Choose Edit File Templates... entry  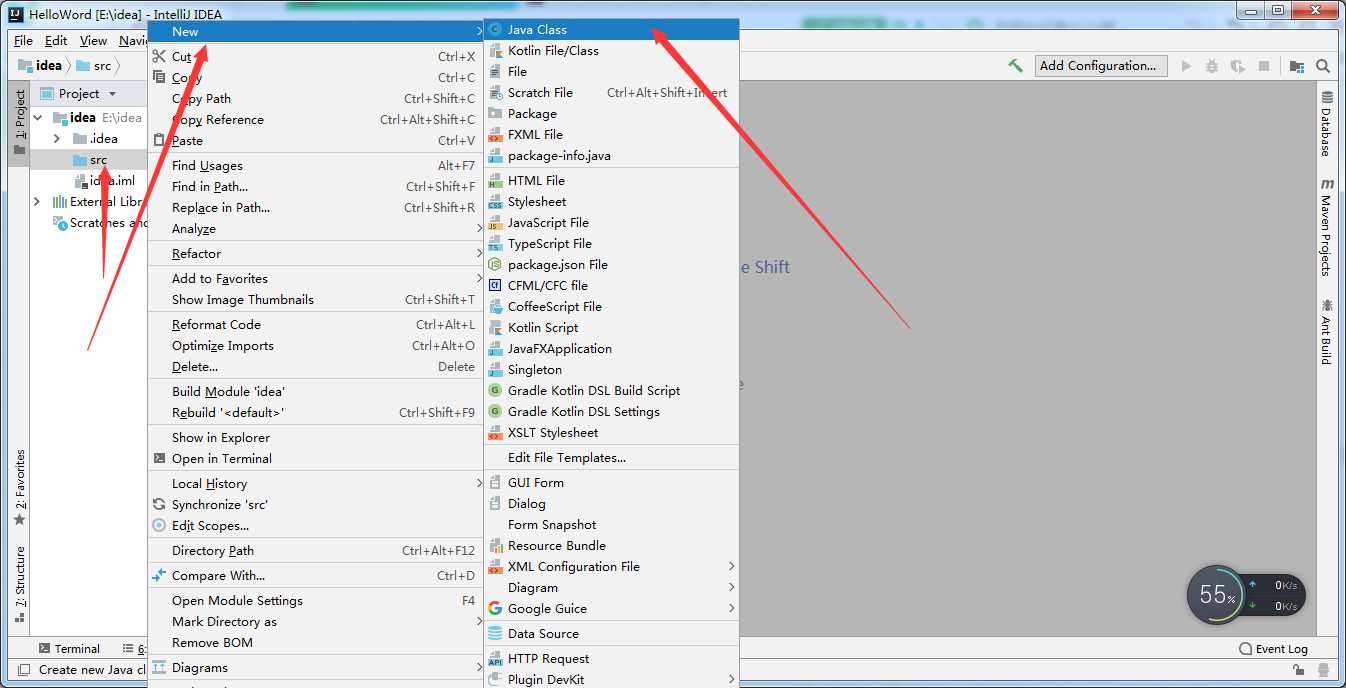coord(611,457)
